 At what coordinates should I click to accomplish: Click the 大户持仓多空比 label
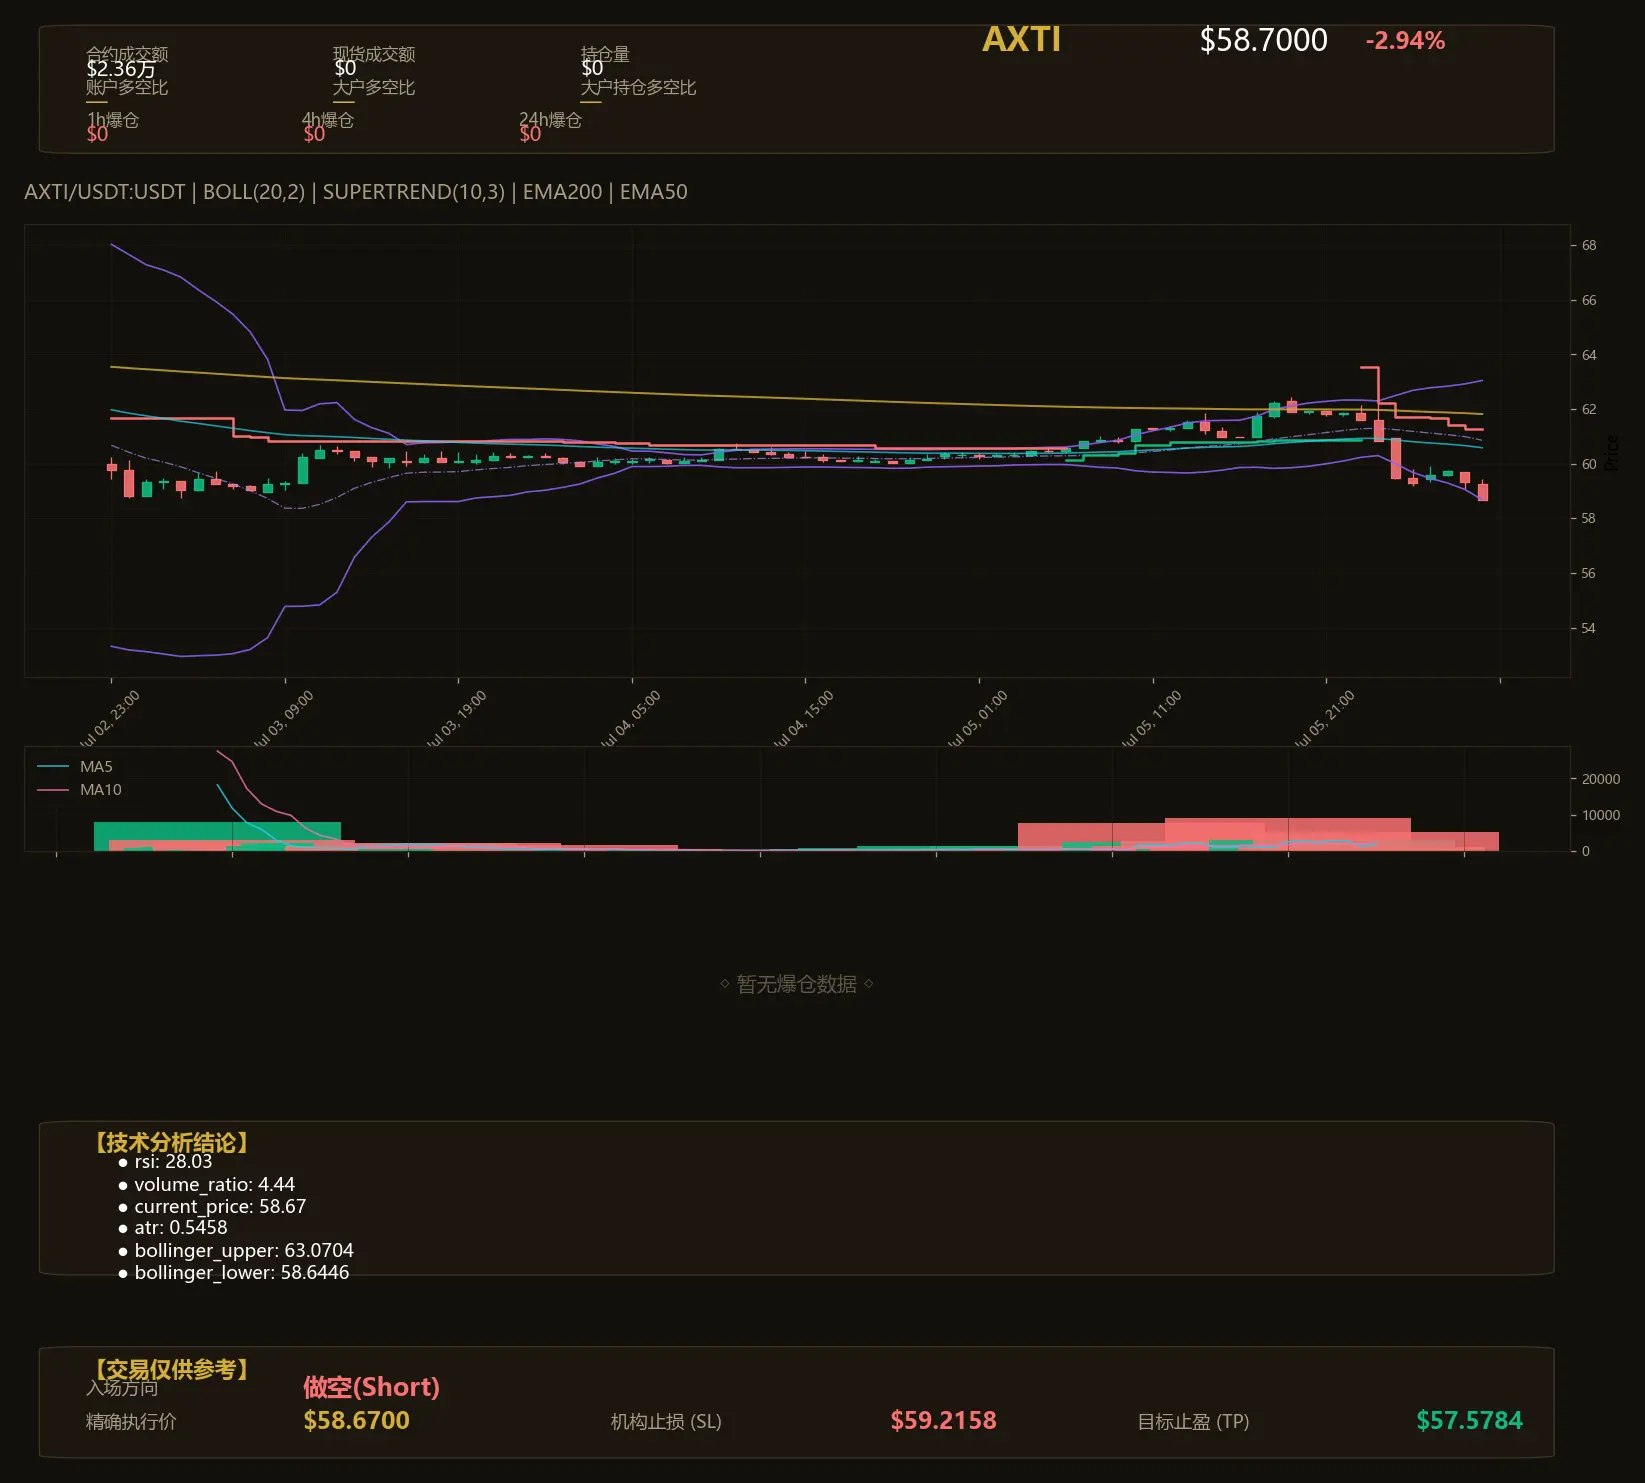click(x=638, y=87)
